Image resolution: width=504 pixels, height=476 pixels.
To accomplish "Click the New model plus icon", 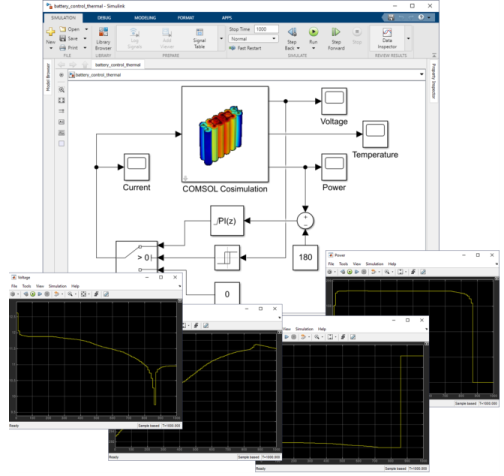I will [50, 32].
